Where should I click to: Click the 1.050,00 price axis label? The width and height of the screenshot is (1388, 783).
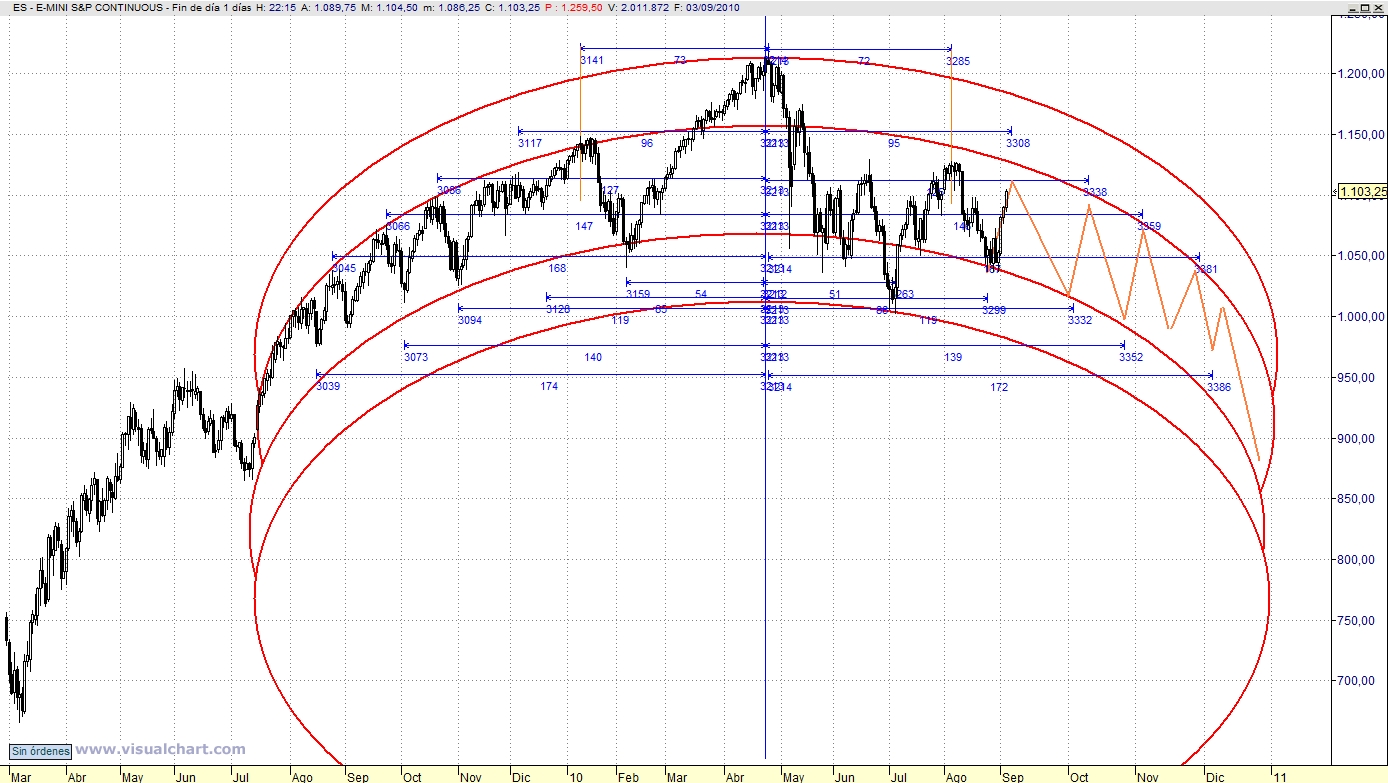tap(1363, 256)
